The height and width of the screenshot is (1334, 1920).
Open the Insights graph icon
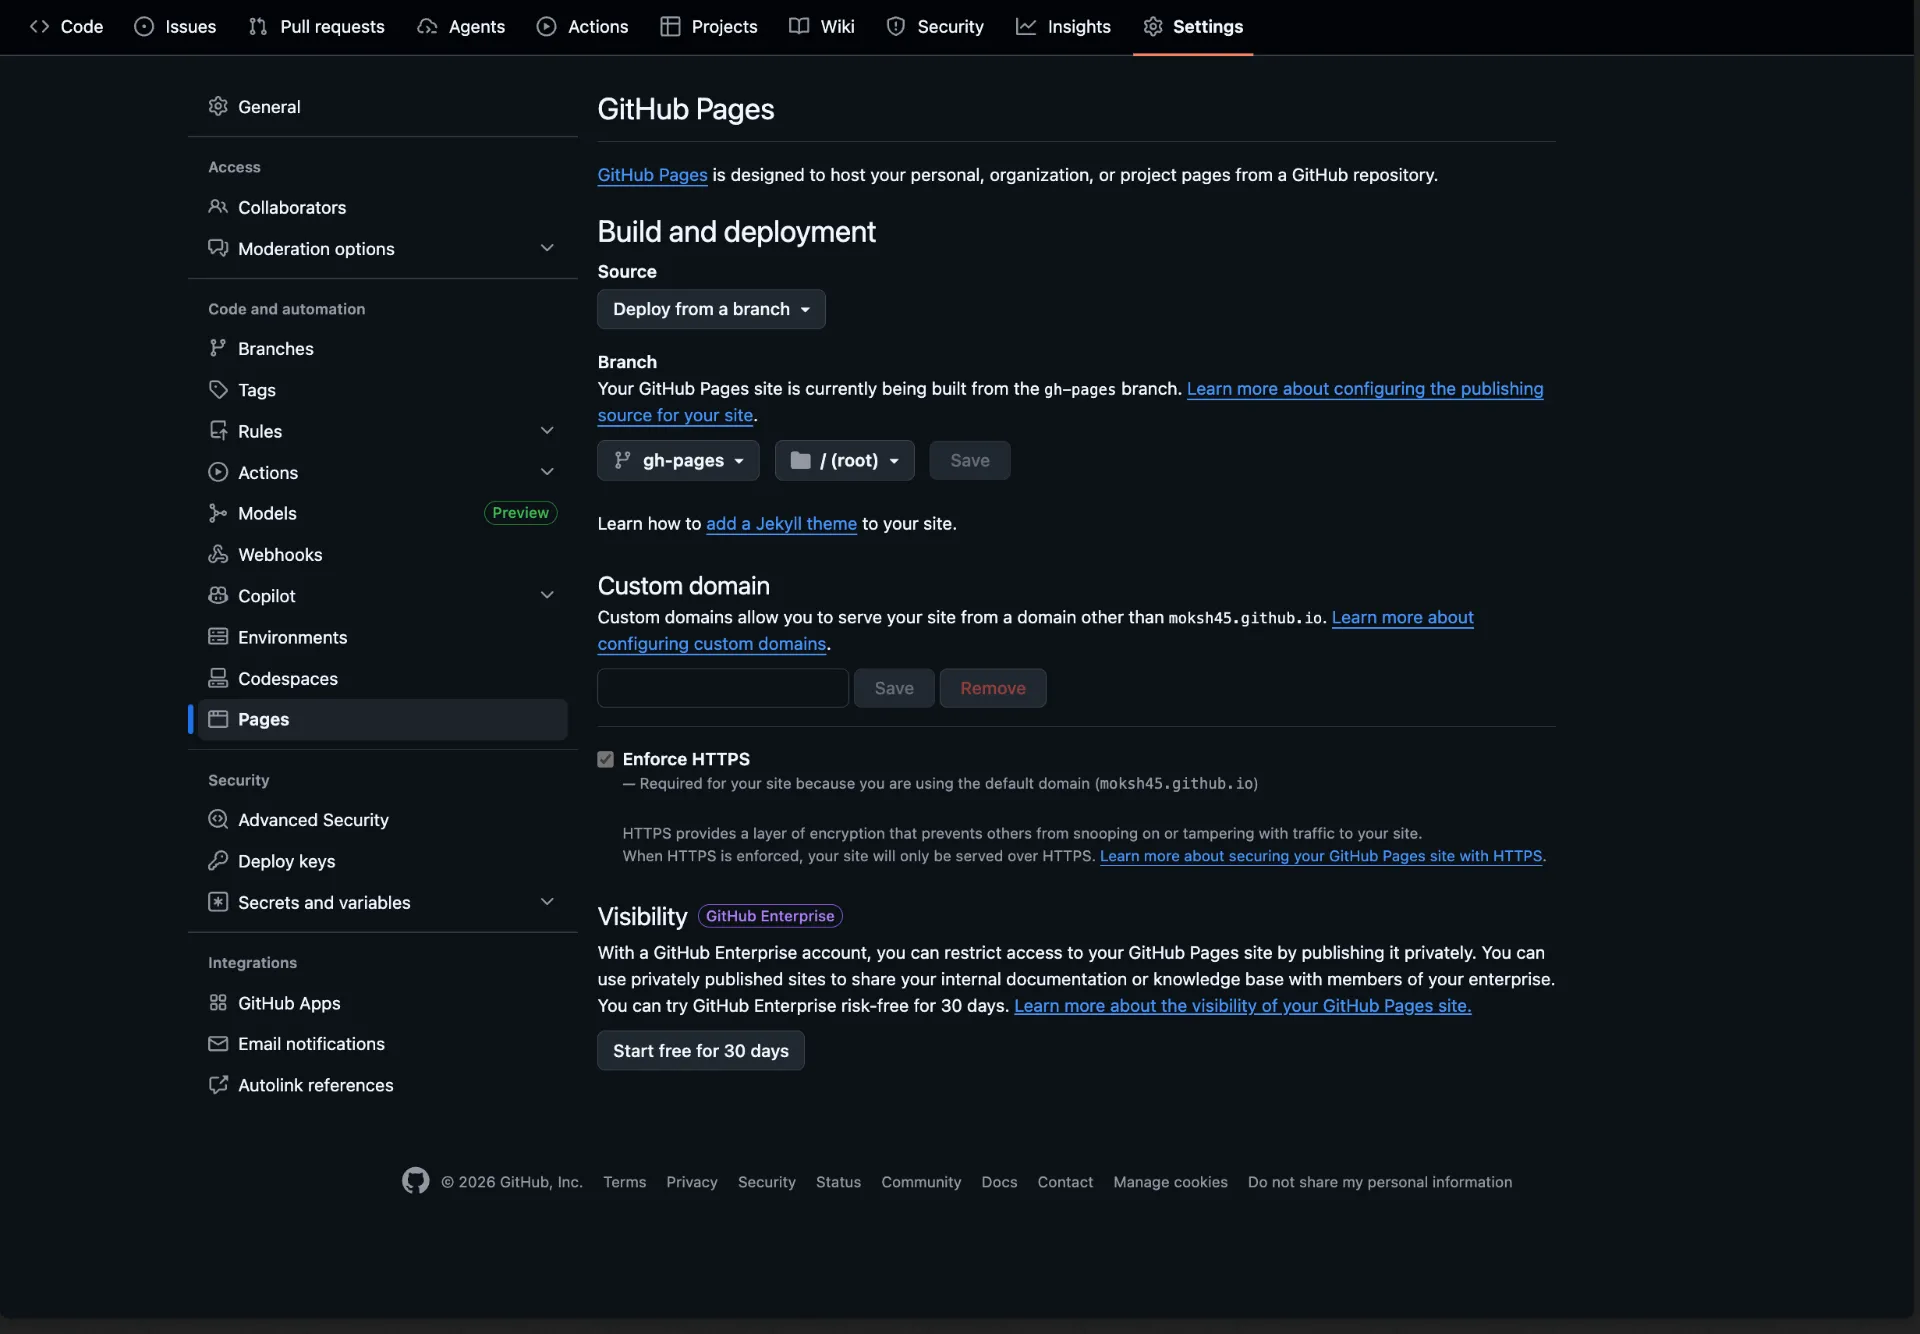1028,26
